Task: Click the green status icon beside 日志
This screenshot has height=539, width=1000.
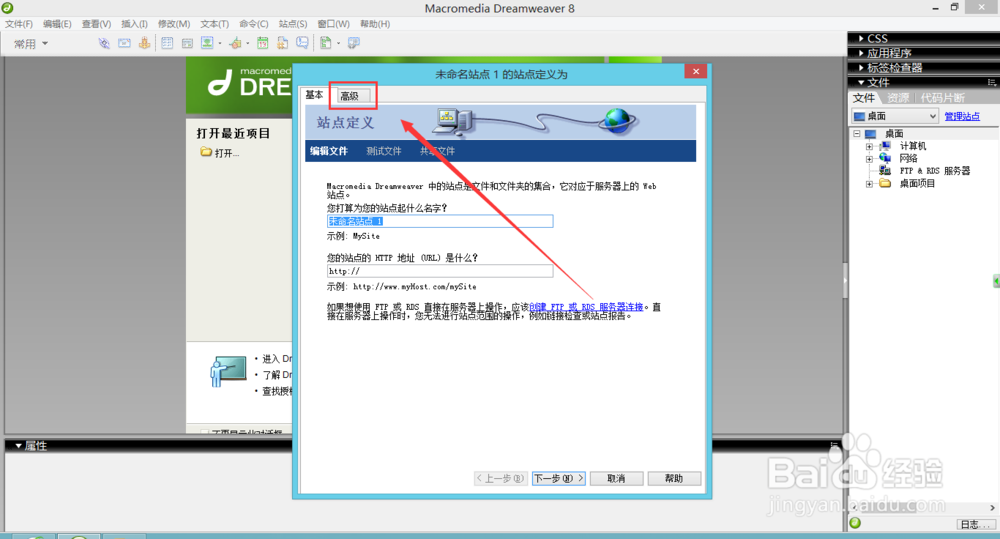Action: (855, 523)
